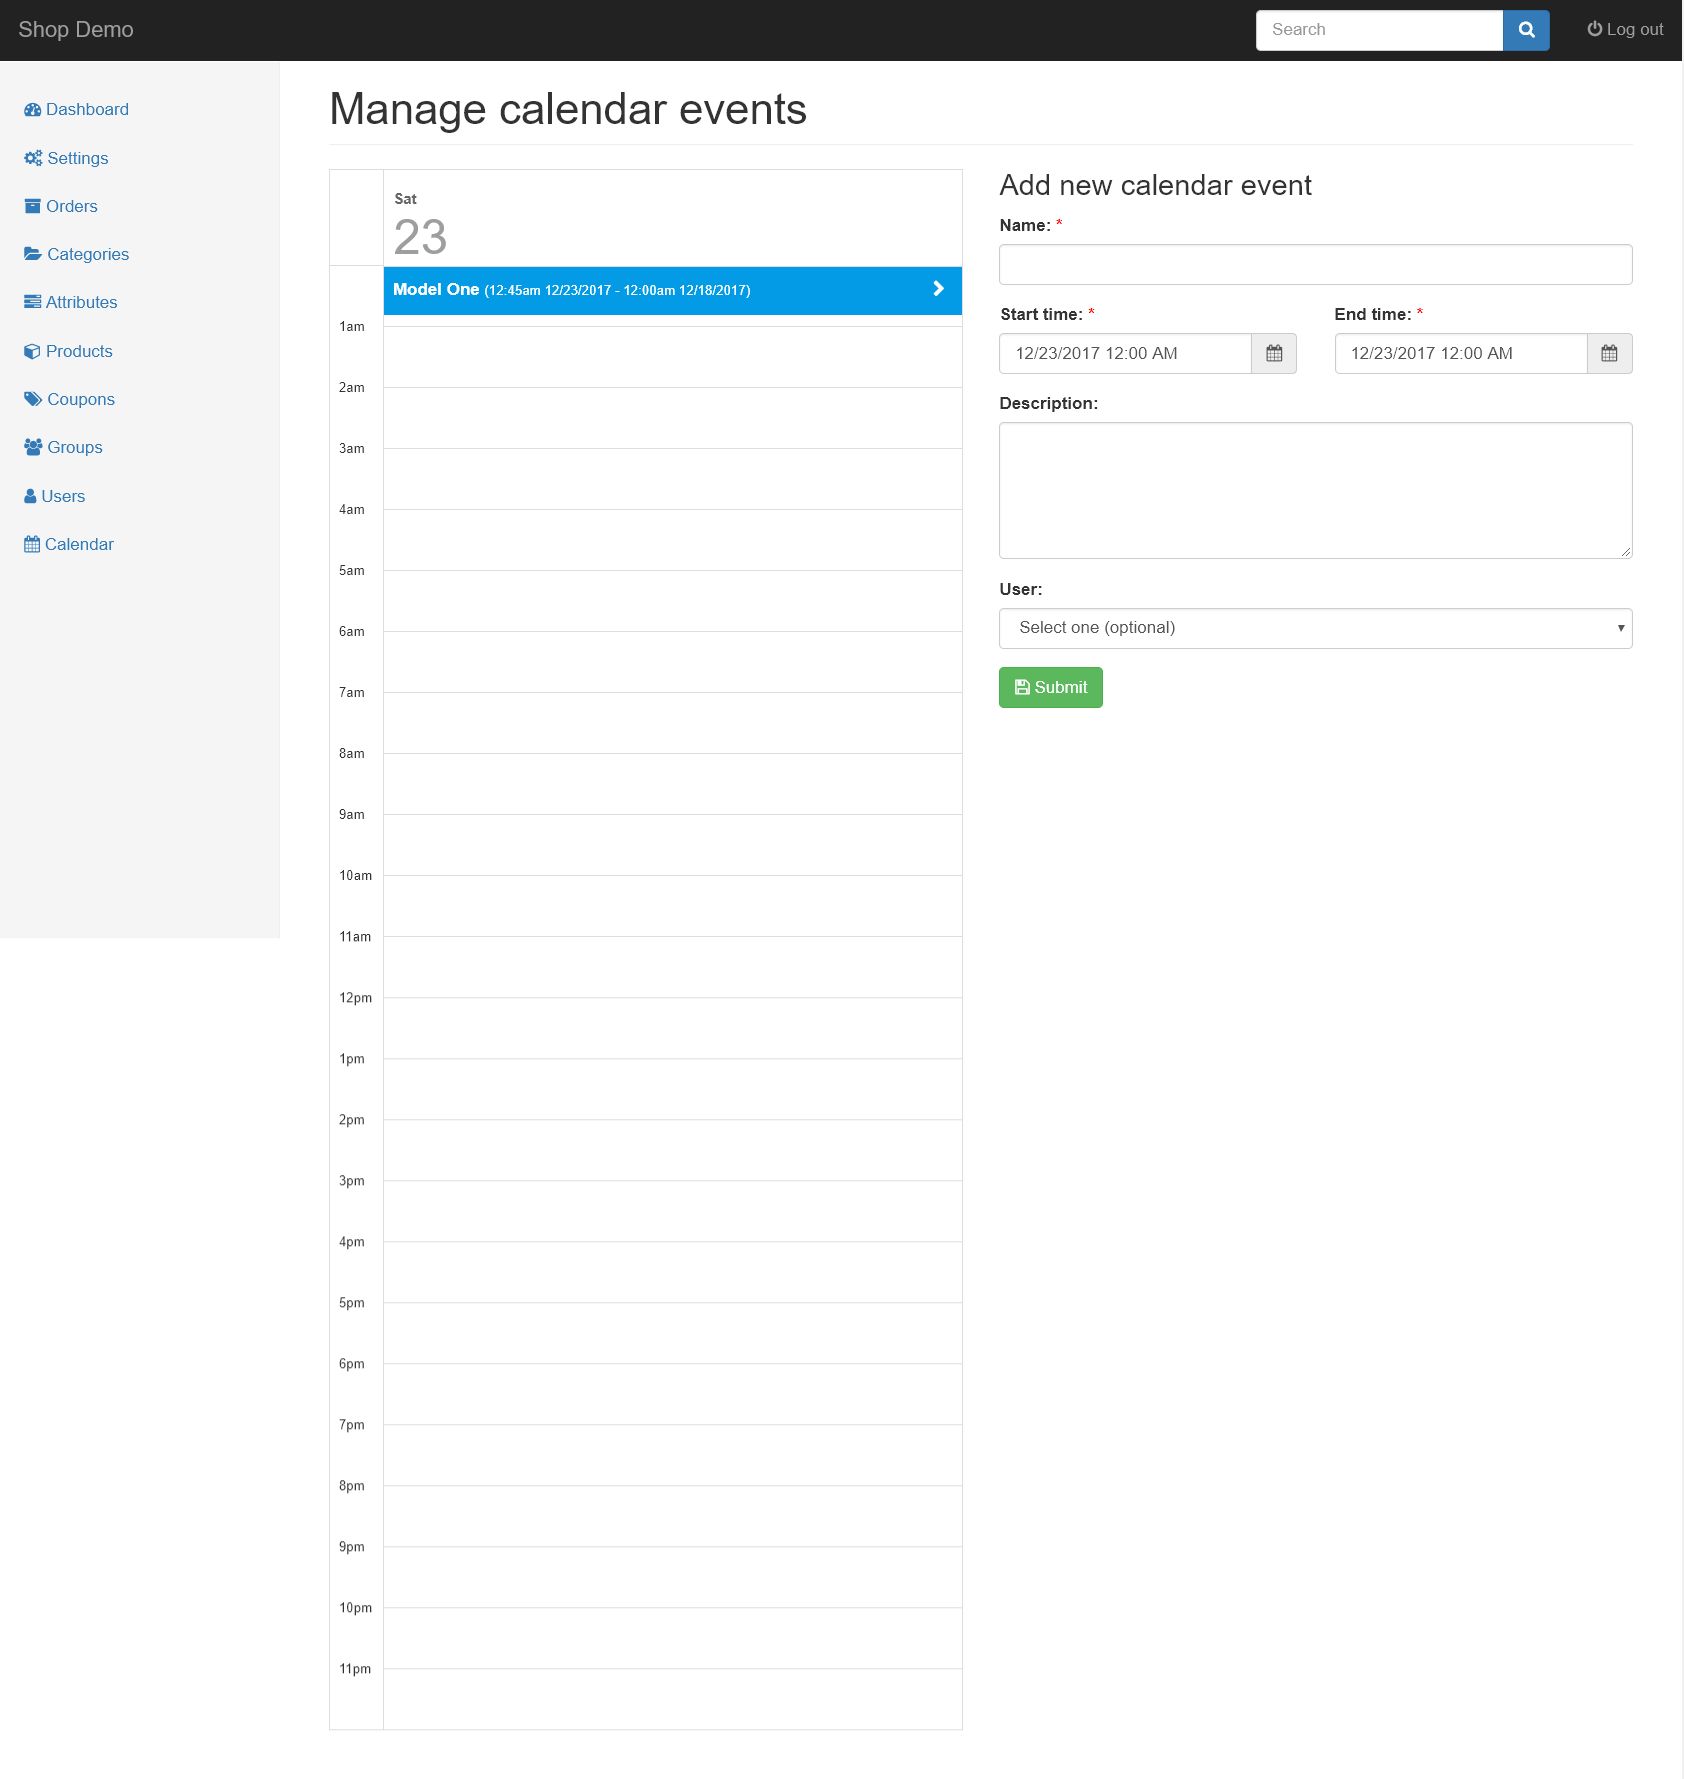The image size is (1684, 1779).
Task: Click the Categories folder icon
Action: (33, 254)
